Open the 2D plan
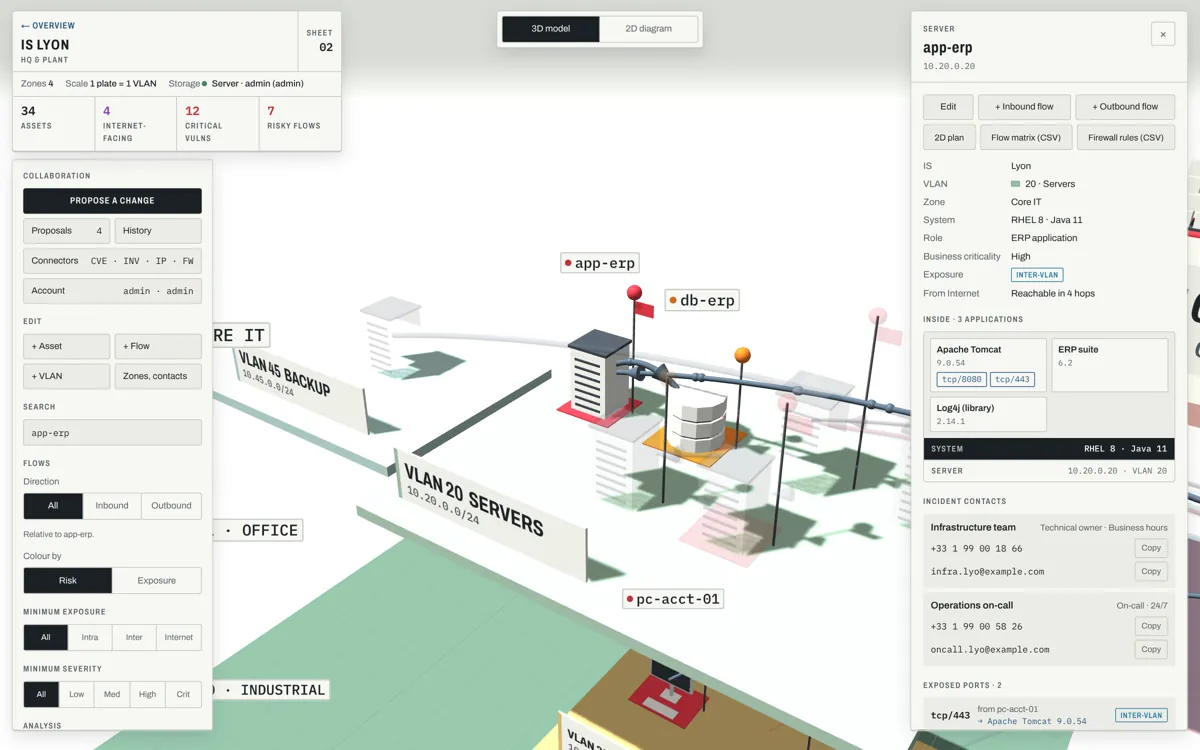Viewport: 1200px width, 750px height. point(948,137)
